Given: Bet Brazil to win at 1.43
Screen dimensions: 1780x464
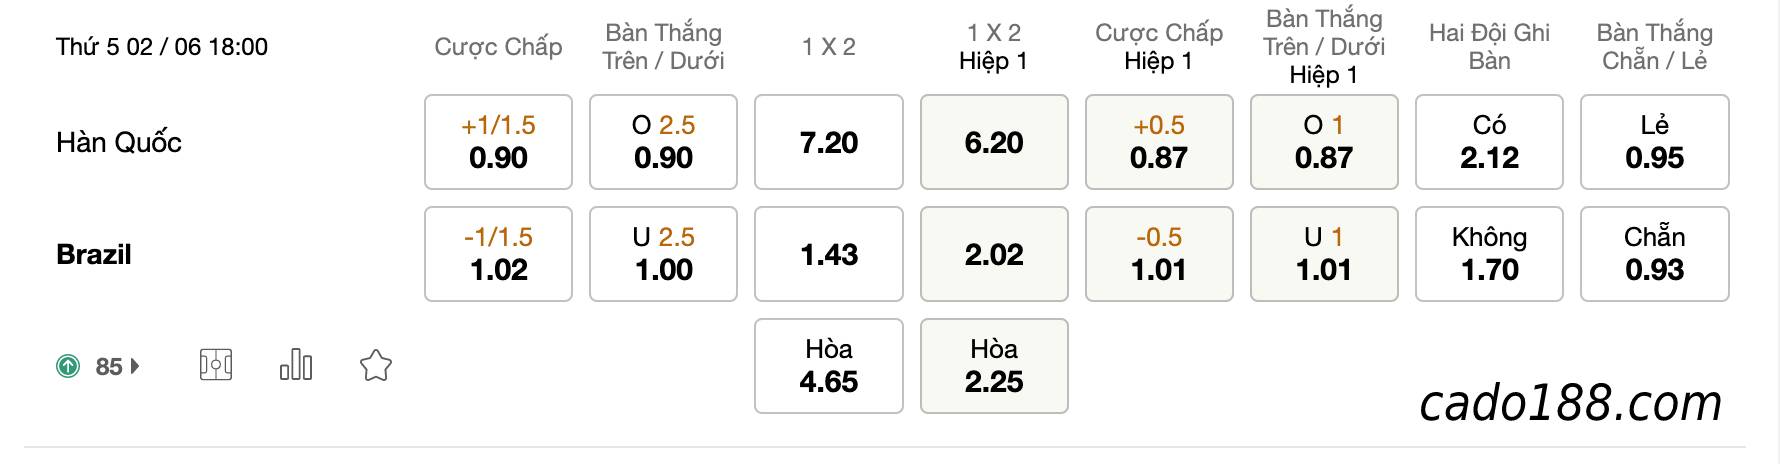Looking at the screenshot, I should (x=829, y=254).
